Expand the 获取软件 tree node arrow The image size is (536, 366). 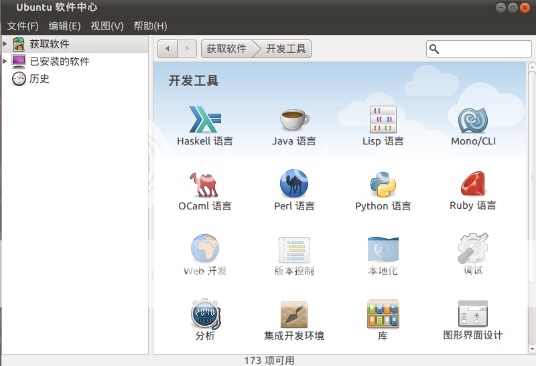pos(5,44)
